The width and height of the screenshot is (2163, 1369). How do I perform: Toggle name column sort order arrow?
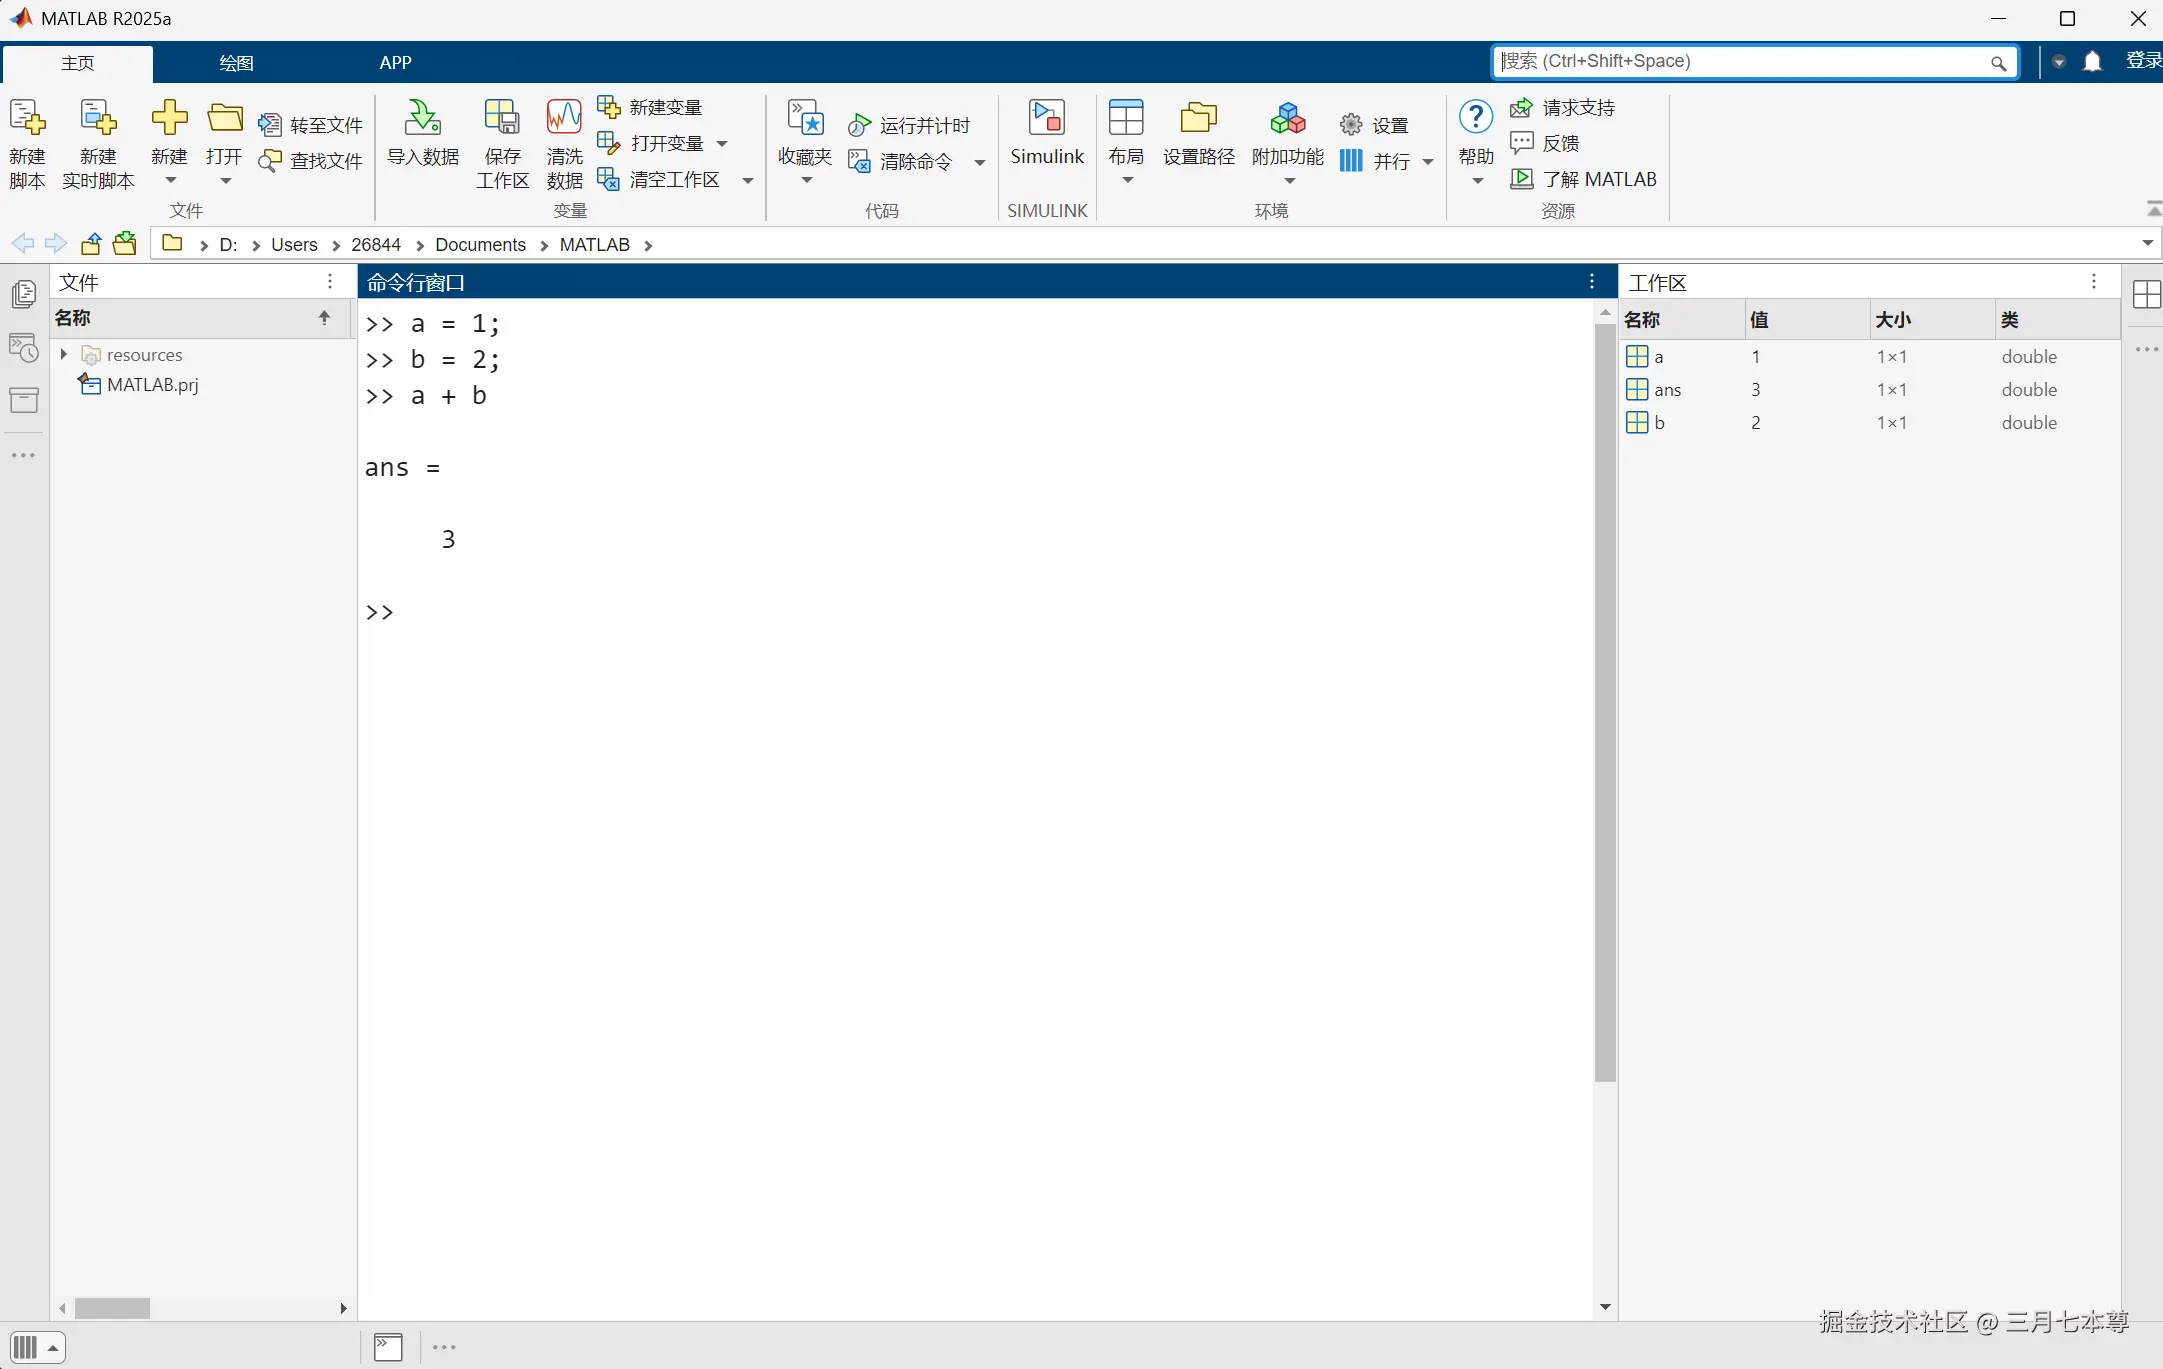tap(324, 318)
